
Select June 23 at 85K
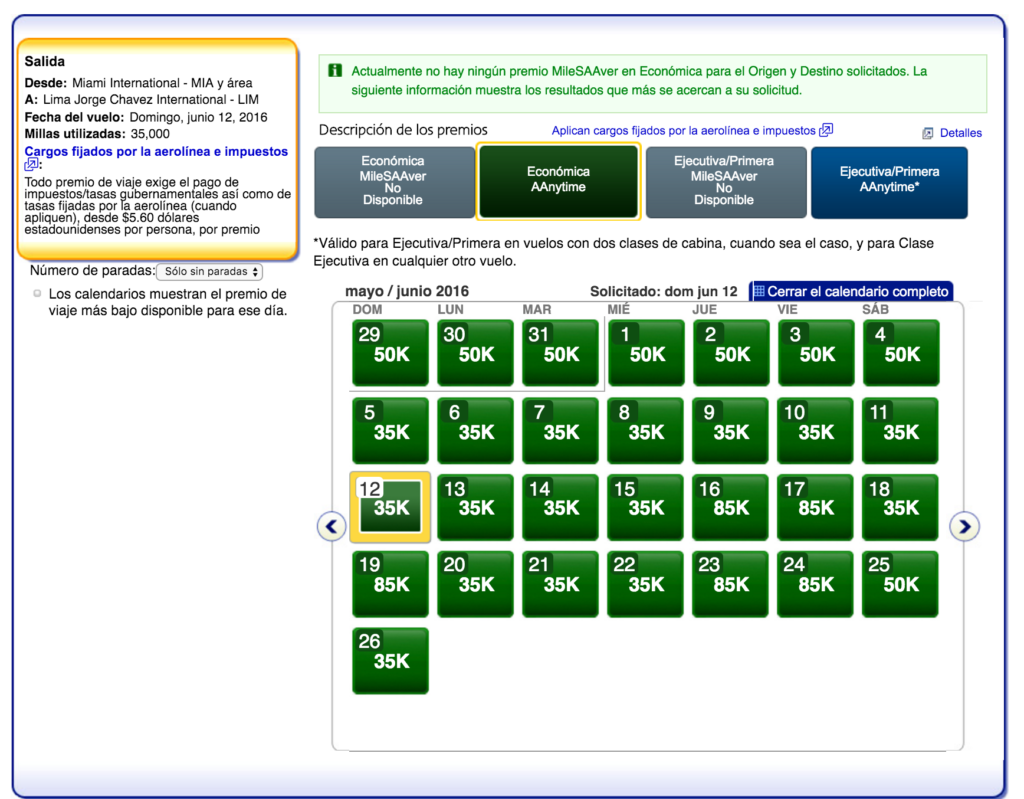click(730, 584)
